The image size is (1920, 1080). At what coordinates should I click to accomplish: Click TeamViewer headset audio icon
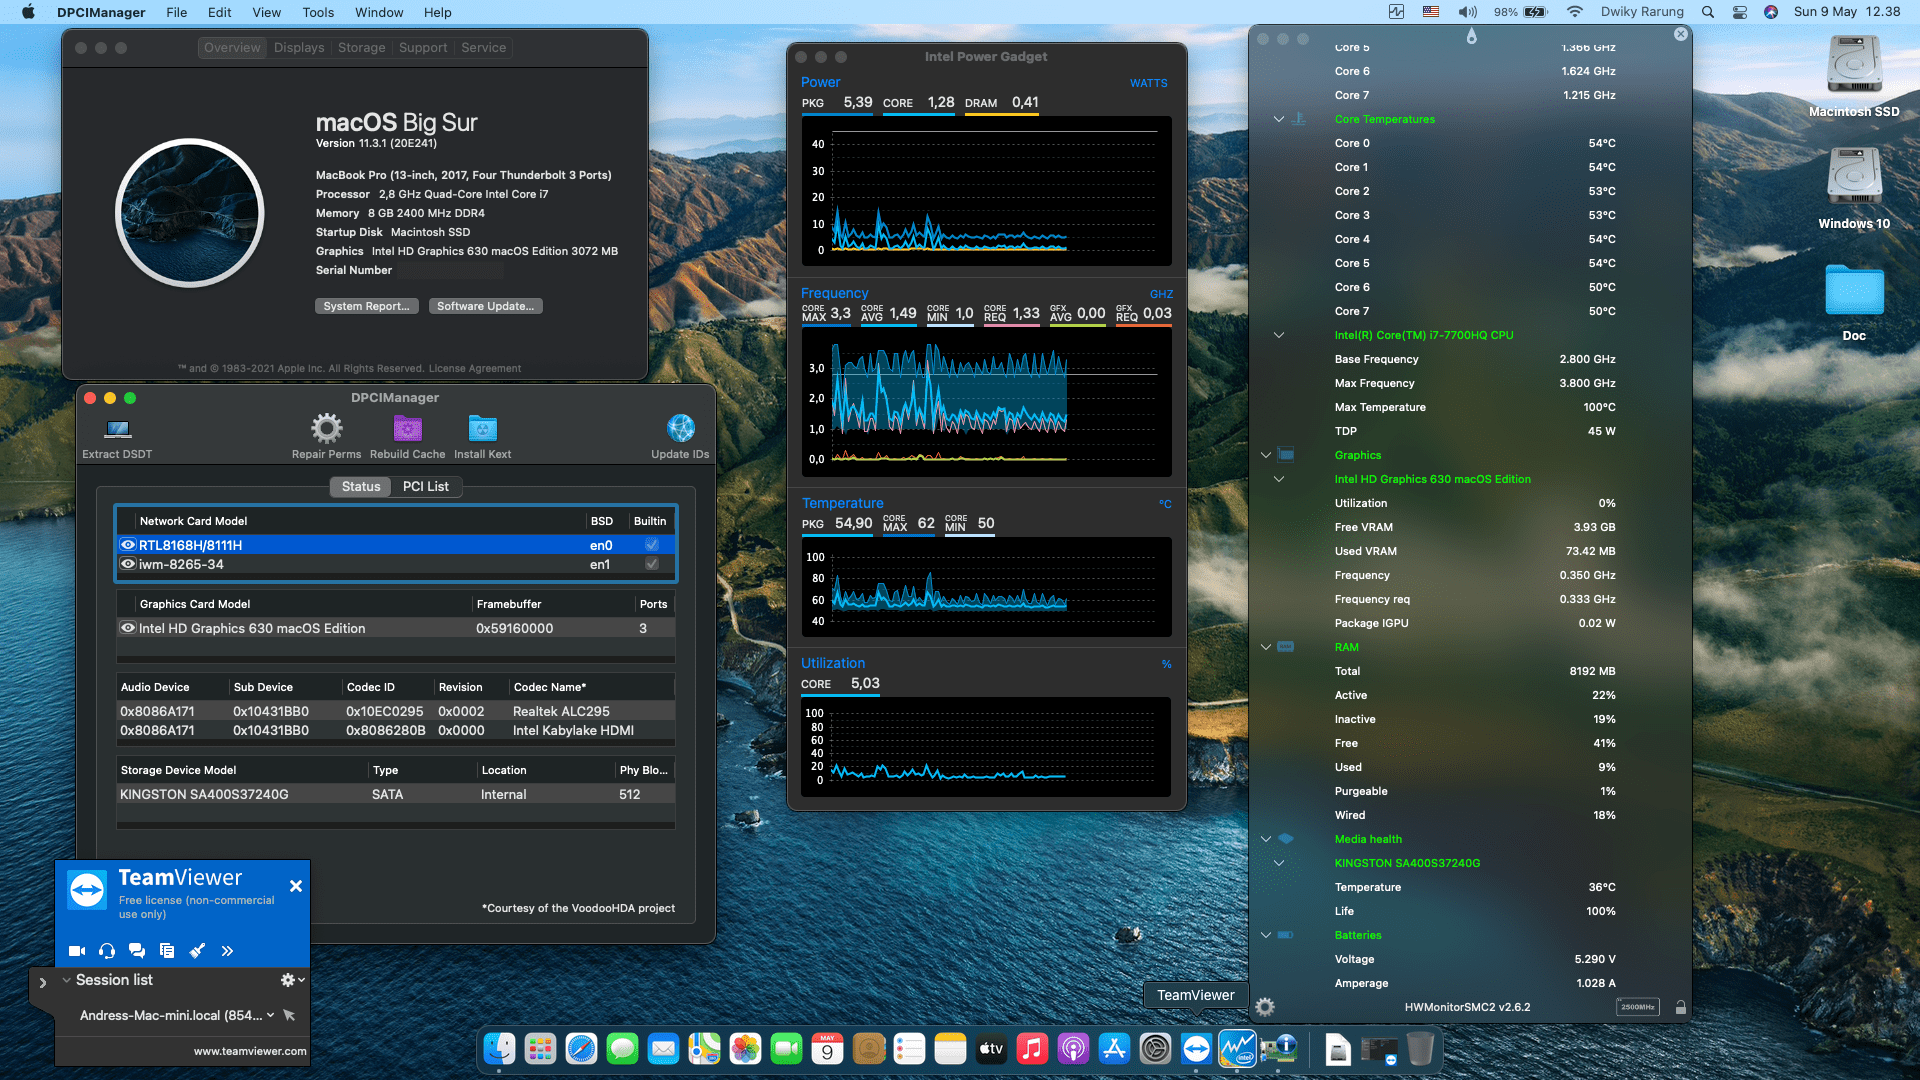pyautogui.click(x=107, y=951)
